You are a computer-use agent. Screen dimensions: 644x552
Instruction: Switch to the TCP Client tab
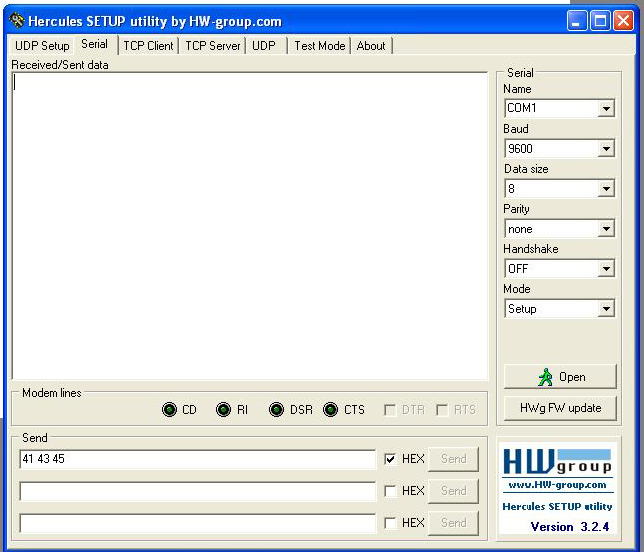click(x=148, y=46)
